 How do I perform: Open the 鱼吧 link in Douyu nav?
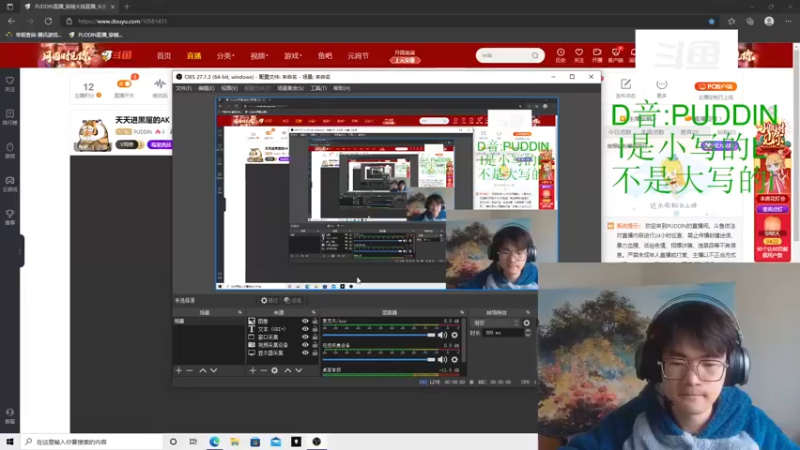(x=324, y=56)
